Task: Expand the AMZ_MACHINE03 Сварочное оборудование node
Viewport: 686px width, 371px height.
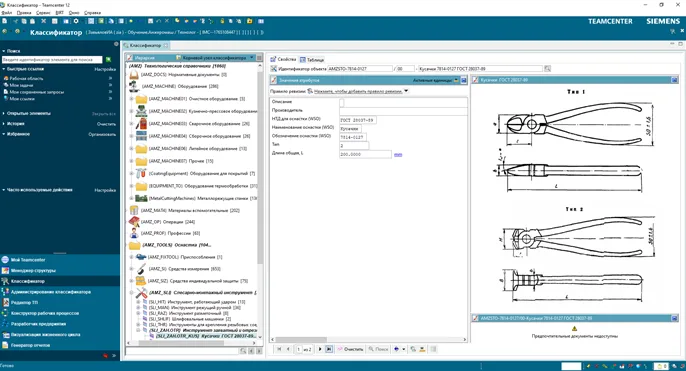Action: 131,124
